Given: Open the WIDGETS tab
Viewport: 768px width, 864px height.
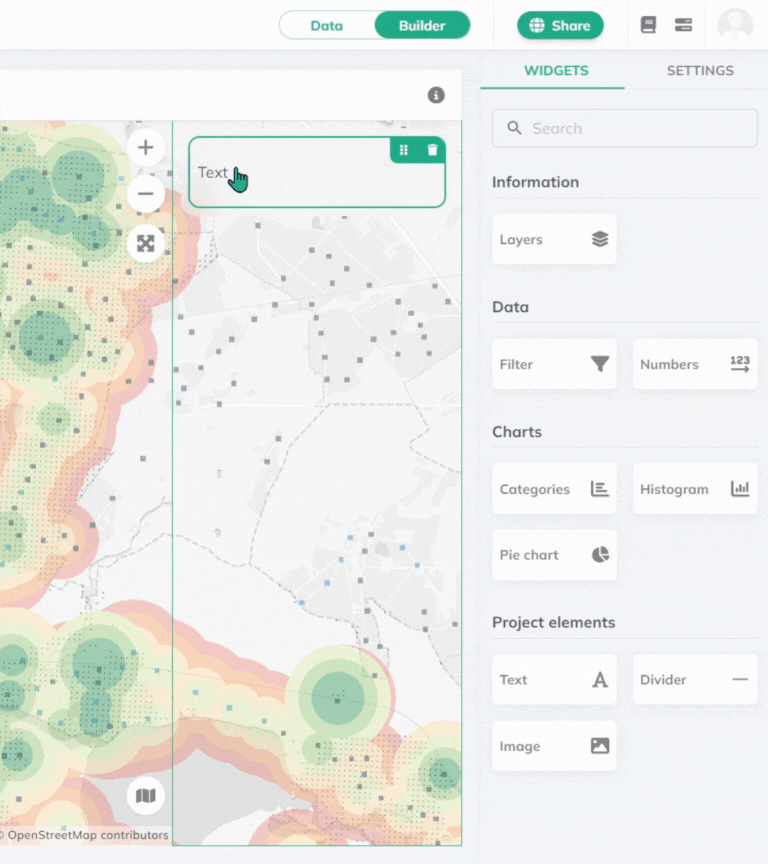Looking at the screenshot, I should [556, 71].
